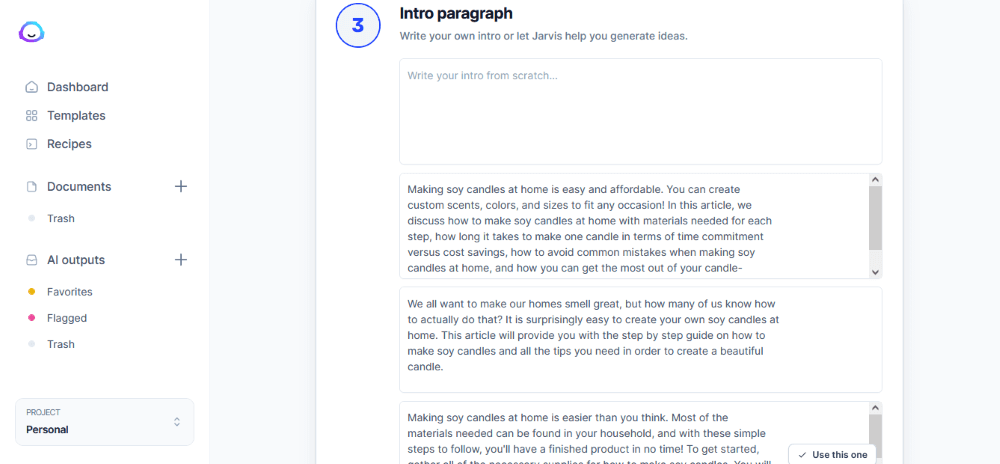Click the Recipes icon
Viewport: 1000px width, 464px height.
pos(32,144)
